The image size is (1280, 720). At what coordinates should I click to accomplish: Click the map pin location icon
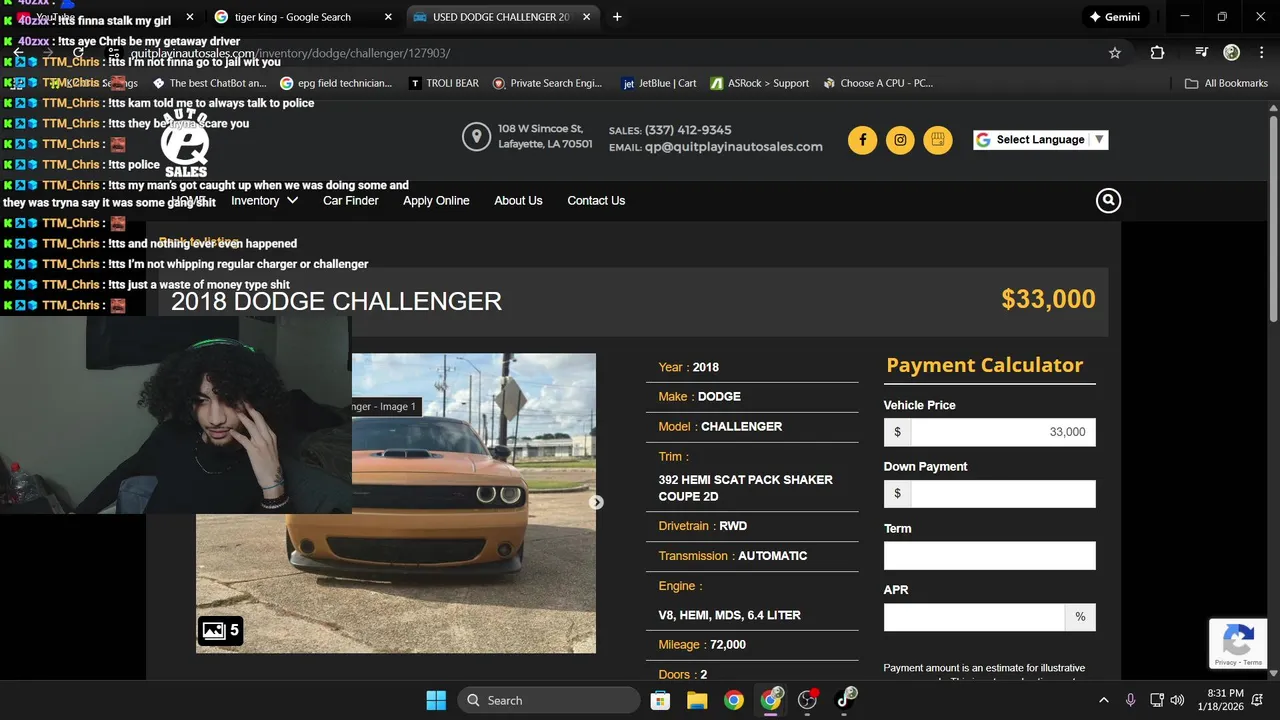pyautogui.click(x=476, y=137)
